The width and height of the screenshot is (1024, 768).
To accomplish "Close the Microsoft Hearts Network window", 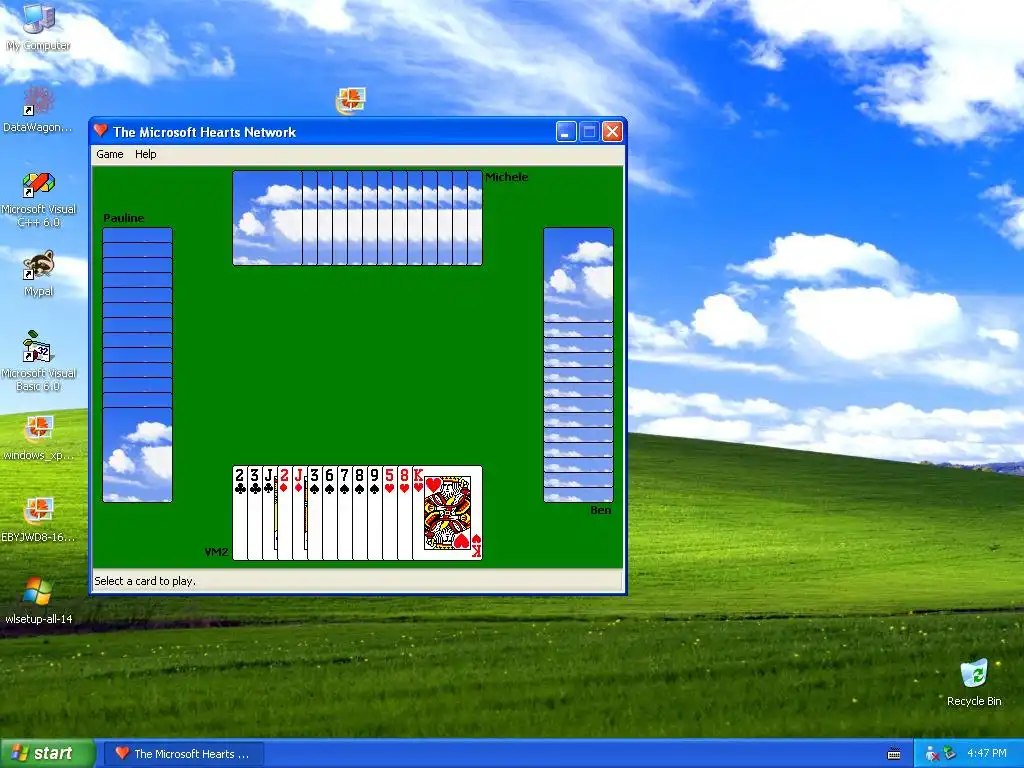I will click(612, 132).
